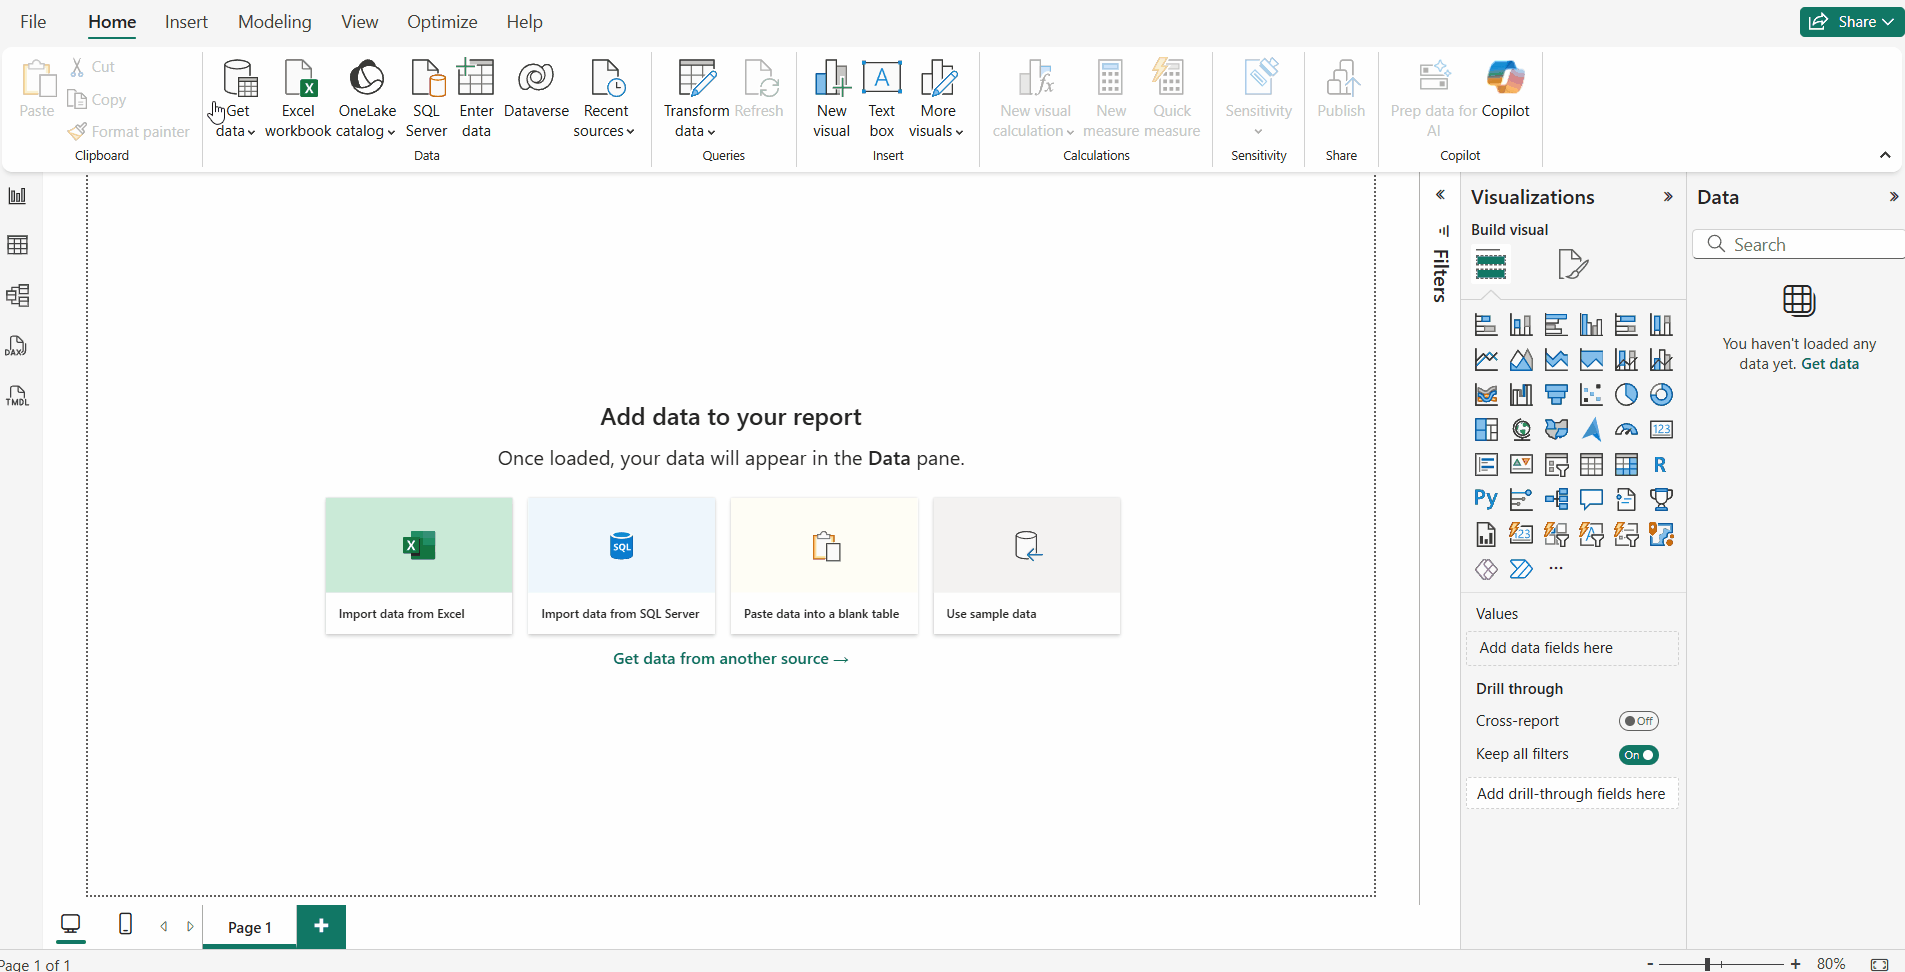Switch to mobile layout view near page tabs

[x=124, y=925]
